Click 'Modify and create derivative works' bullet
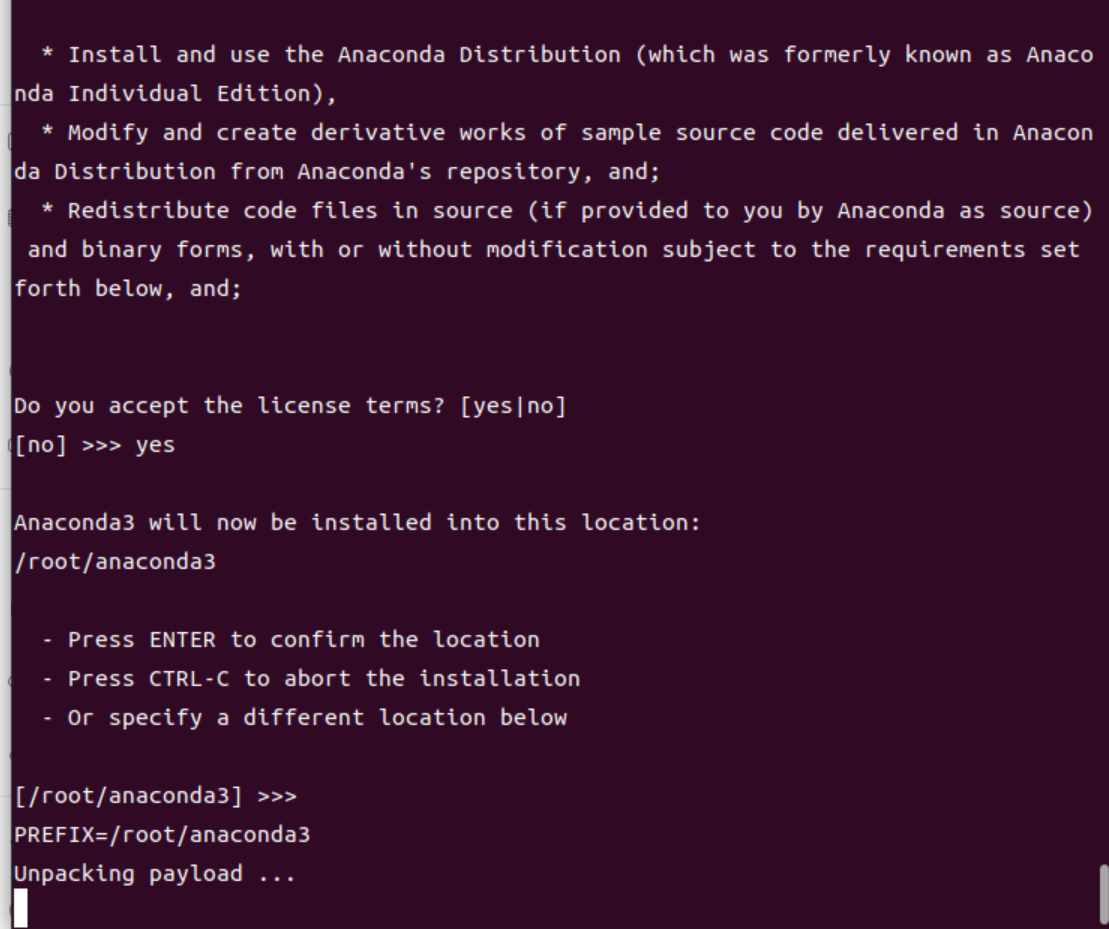1109x929 pixels. [x=567, y=133]
